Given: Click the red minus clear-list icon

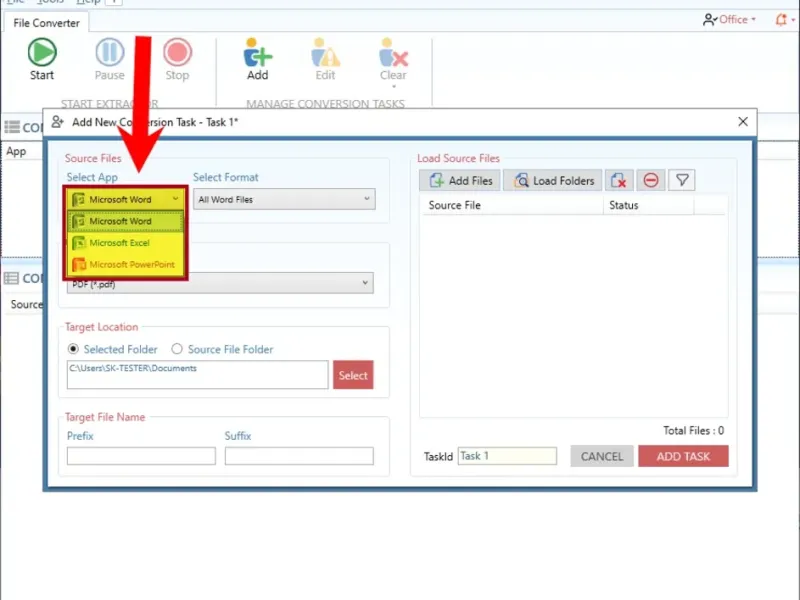Looking at the screenshot, I should point(651,181).
